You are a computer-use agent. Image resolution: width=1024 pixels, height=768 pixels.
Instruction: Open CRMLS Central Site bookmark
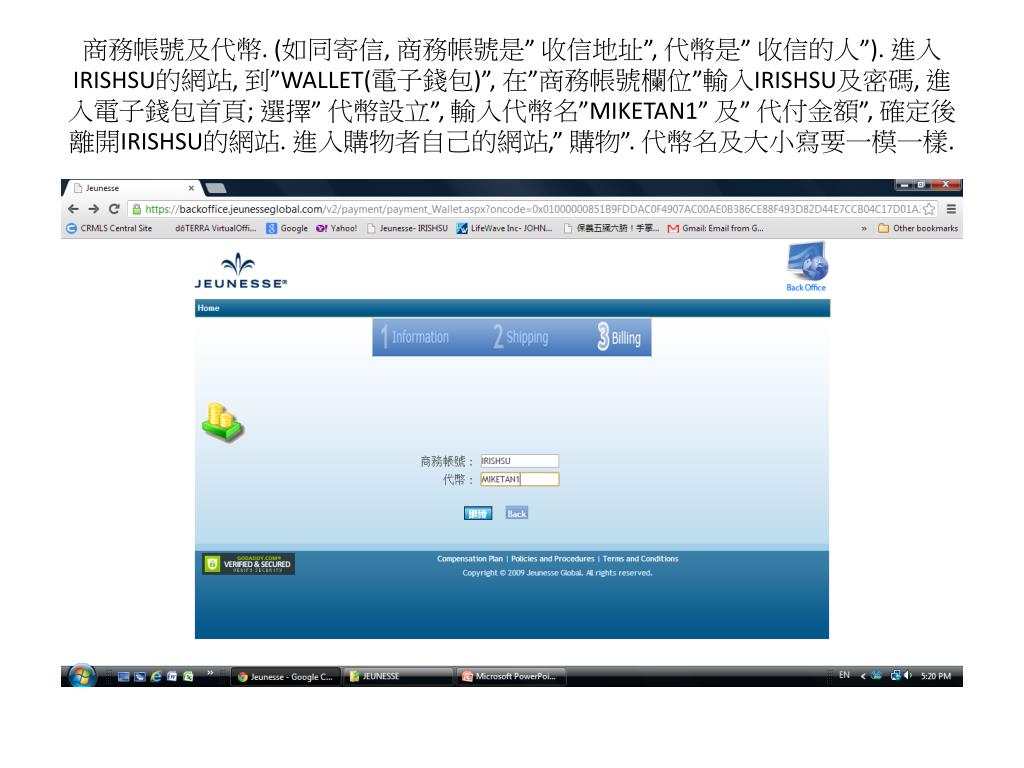point(110,228)
